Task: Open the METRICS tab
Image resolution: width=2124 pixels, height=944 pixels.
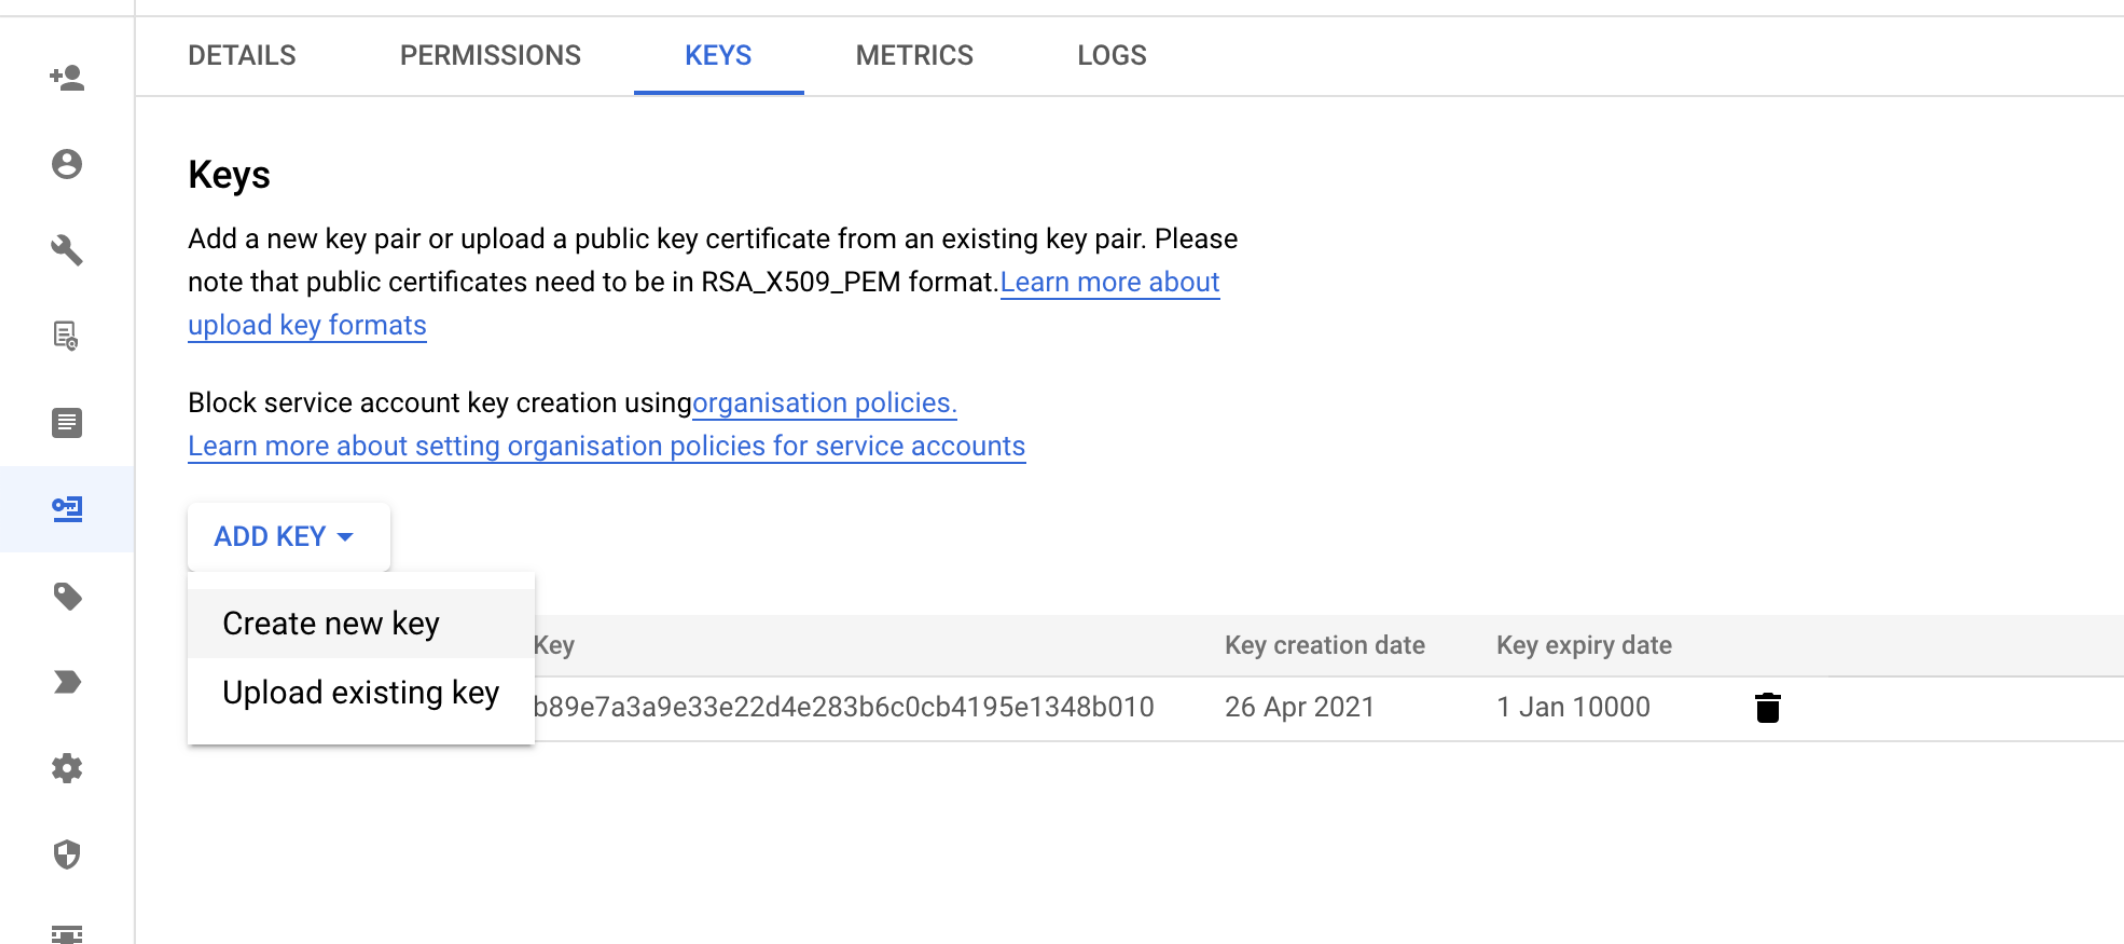Action: [914, 56]
